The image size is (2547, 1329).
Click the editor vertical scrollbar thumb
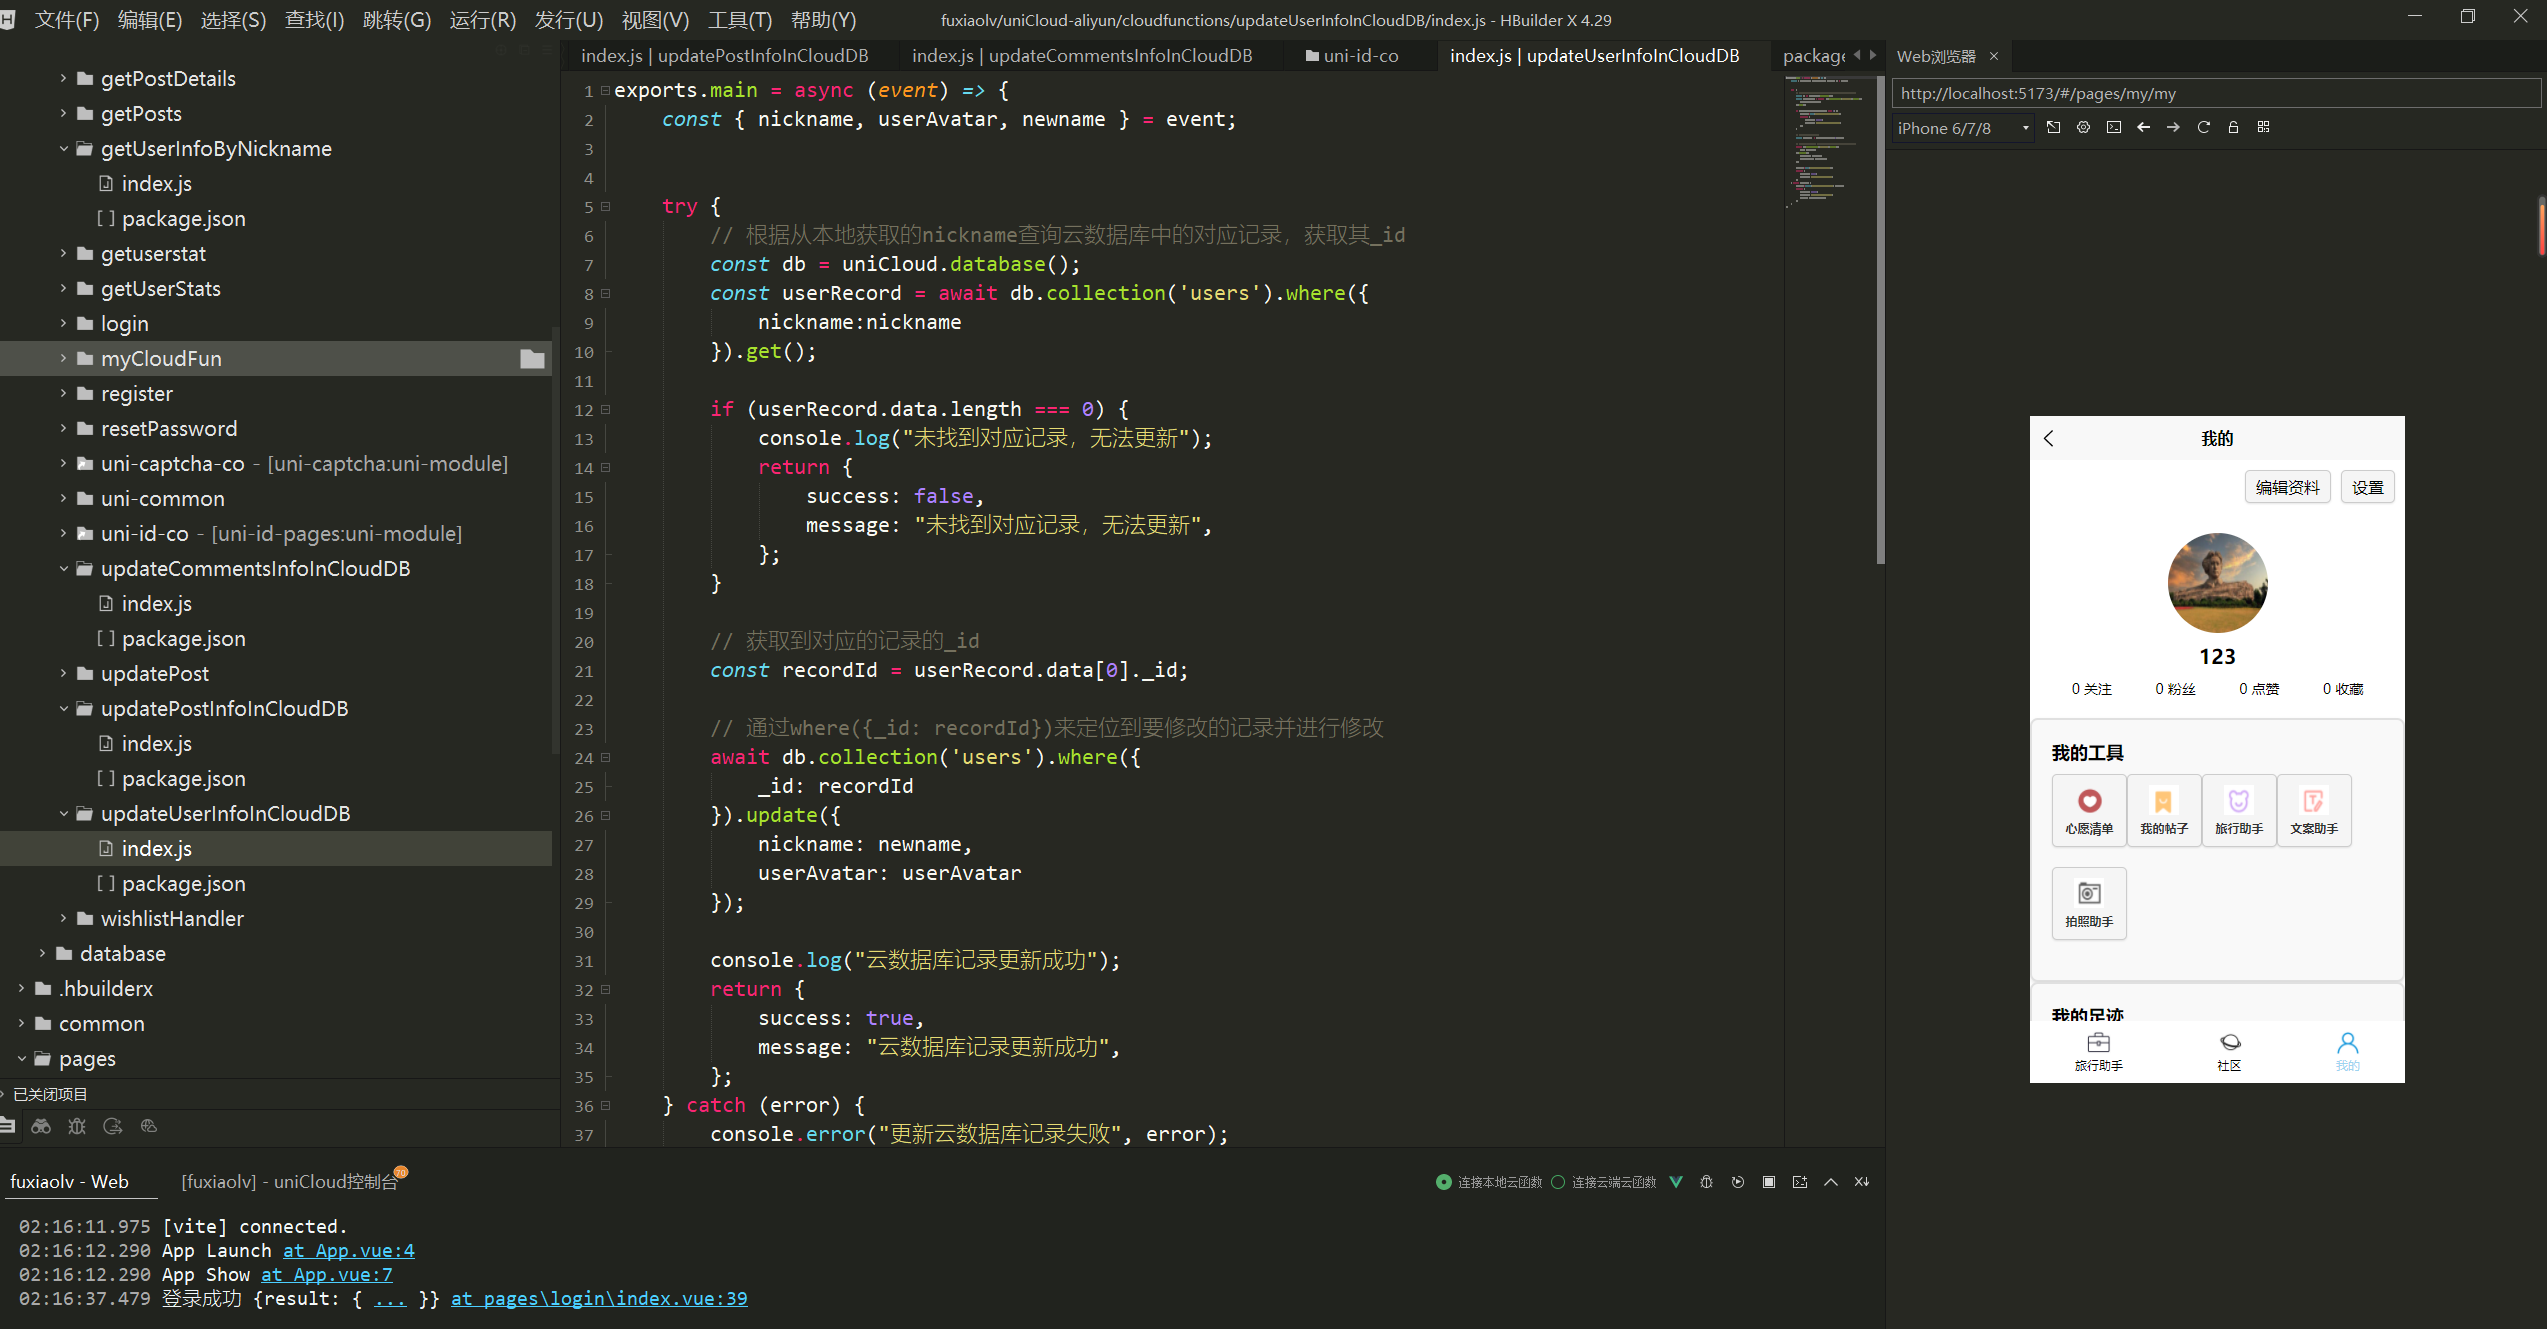point(1880,320)
